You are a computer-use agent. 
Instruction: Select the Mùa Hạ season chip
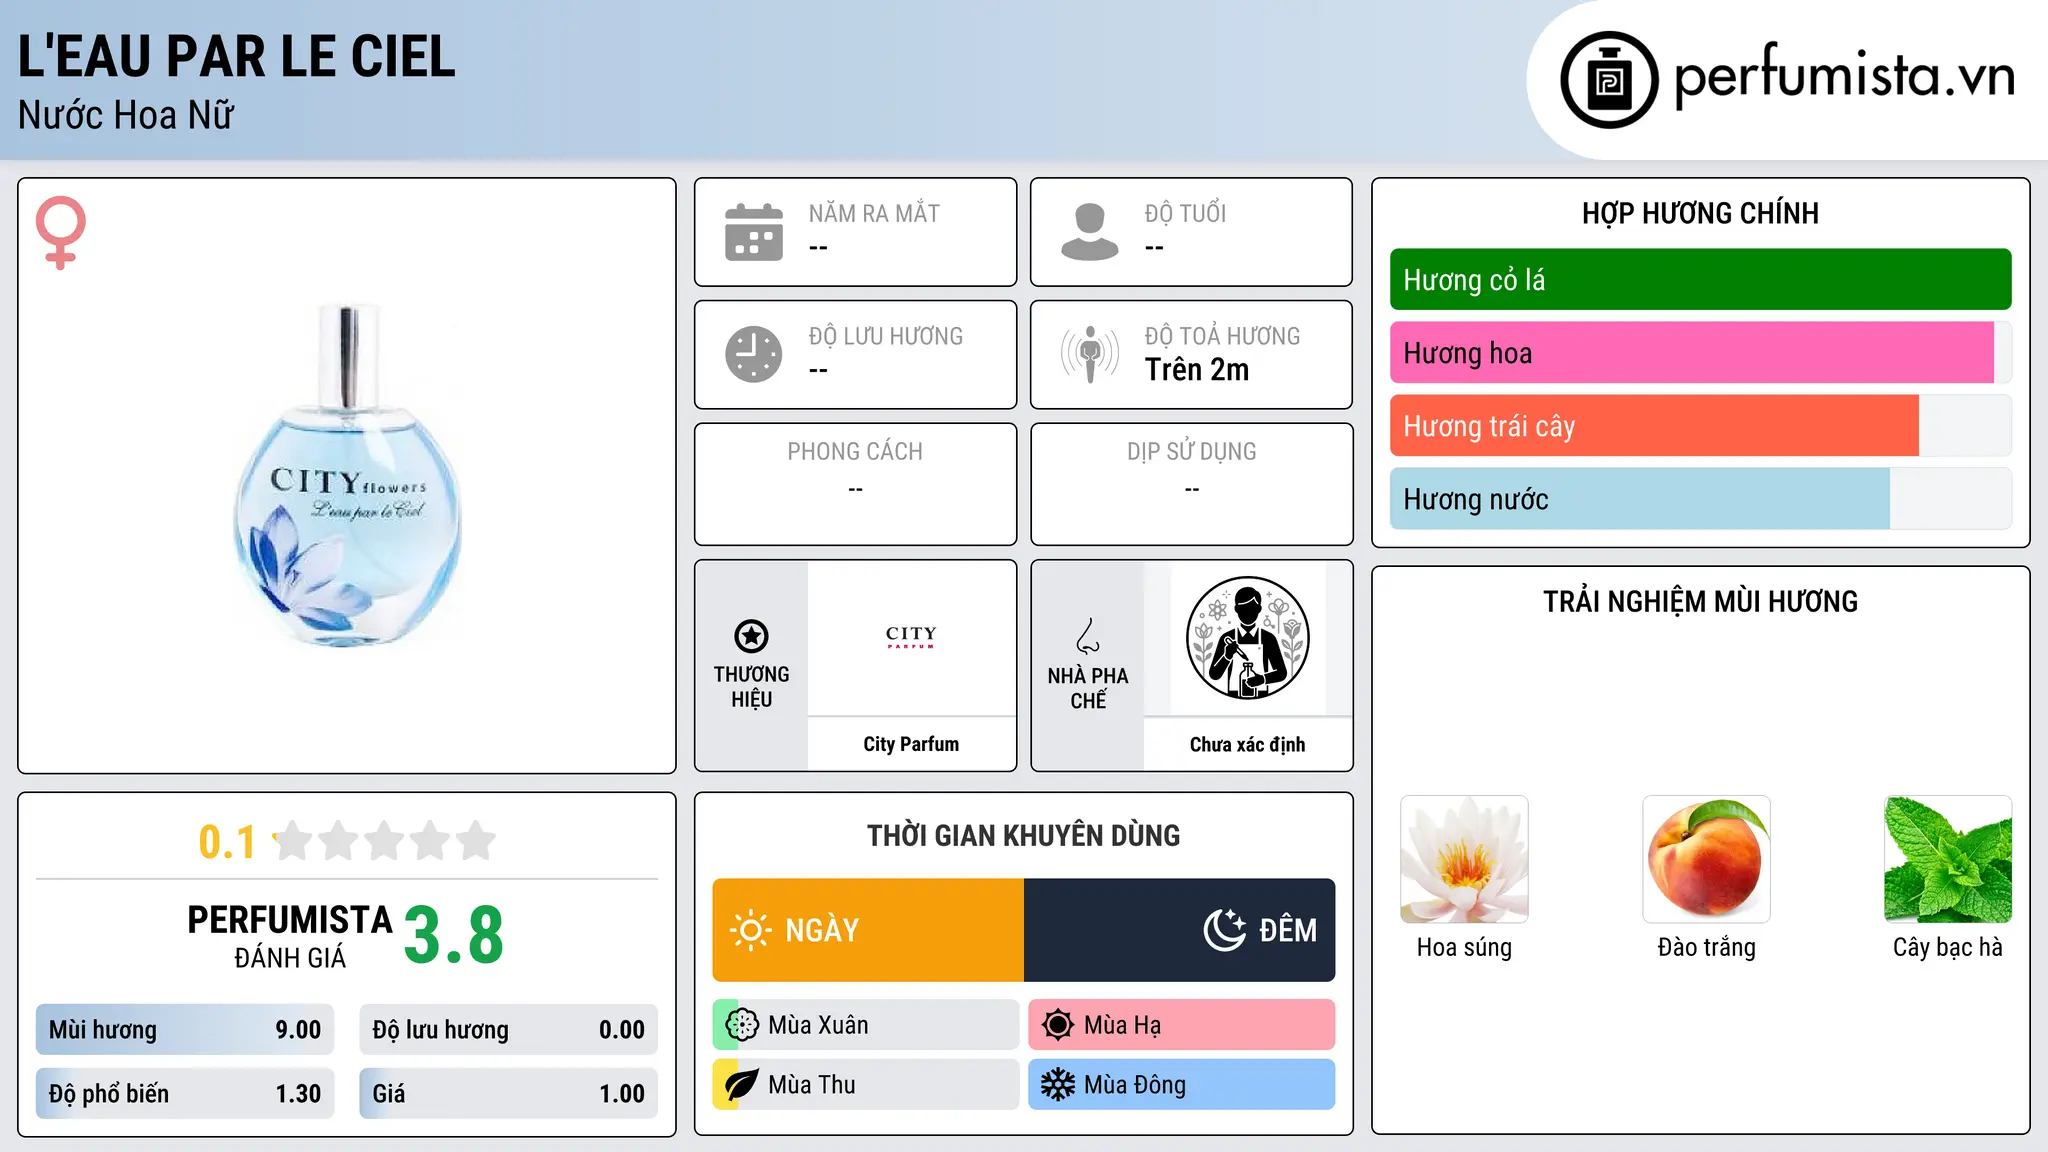coord(1182,1025)
